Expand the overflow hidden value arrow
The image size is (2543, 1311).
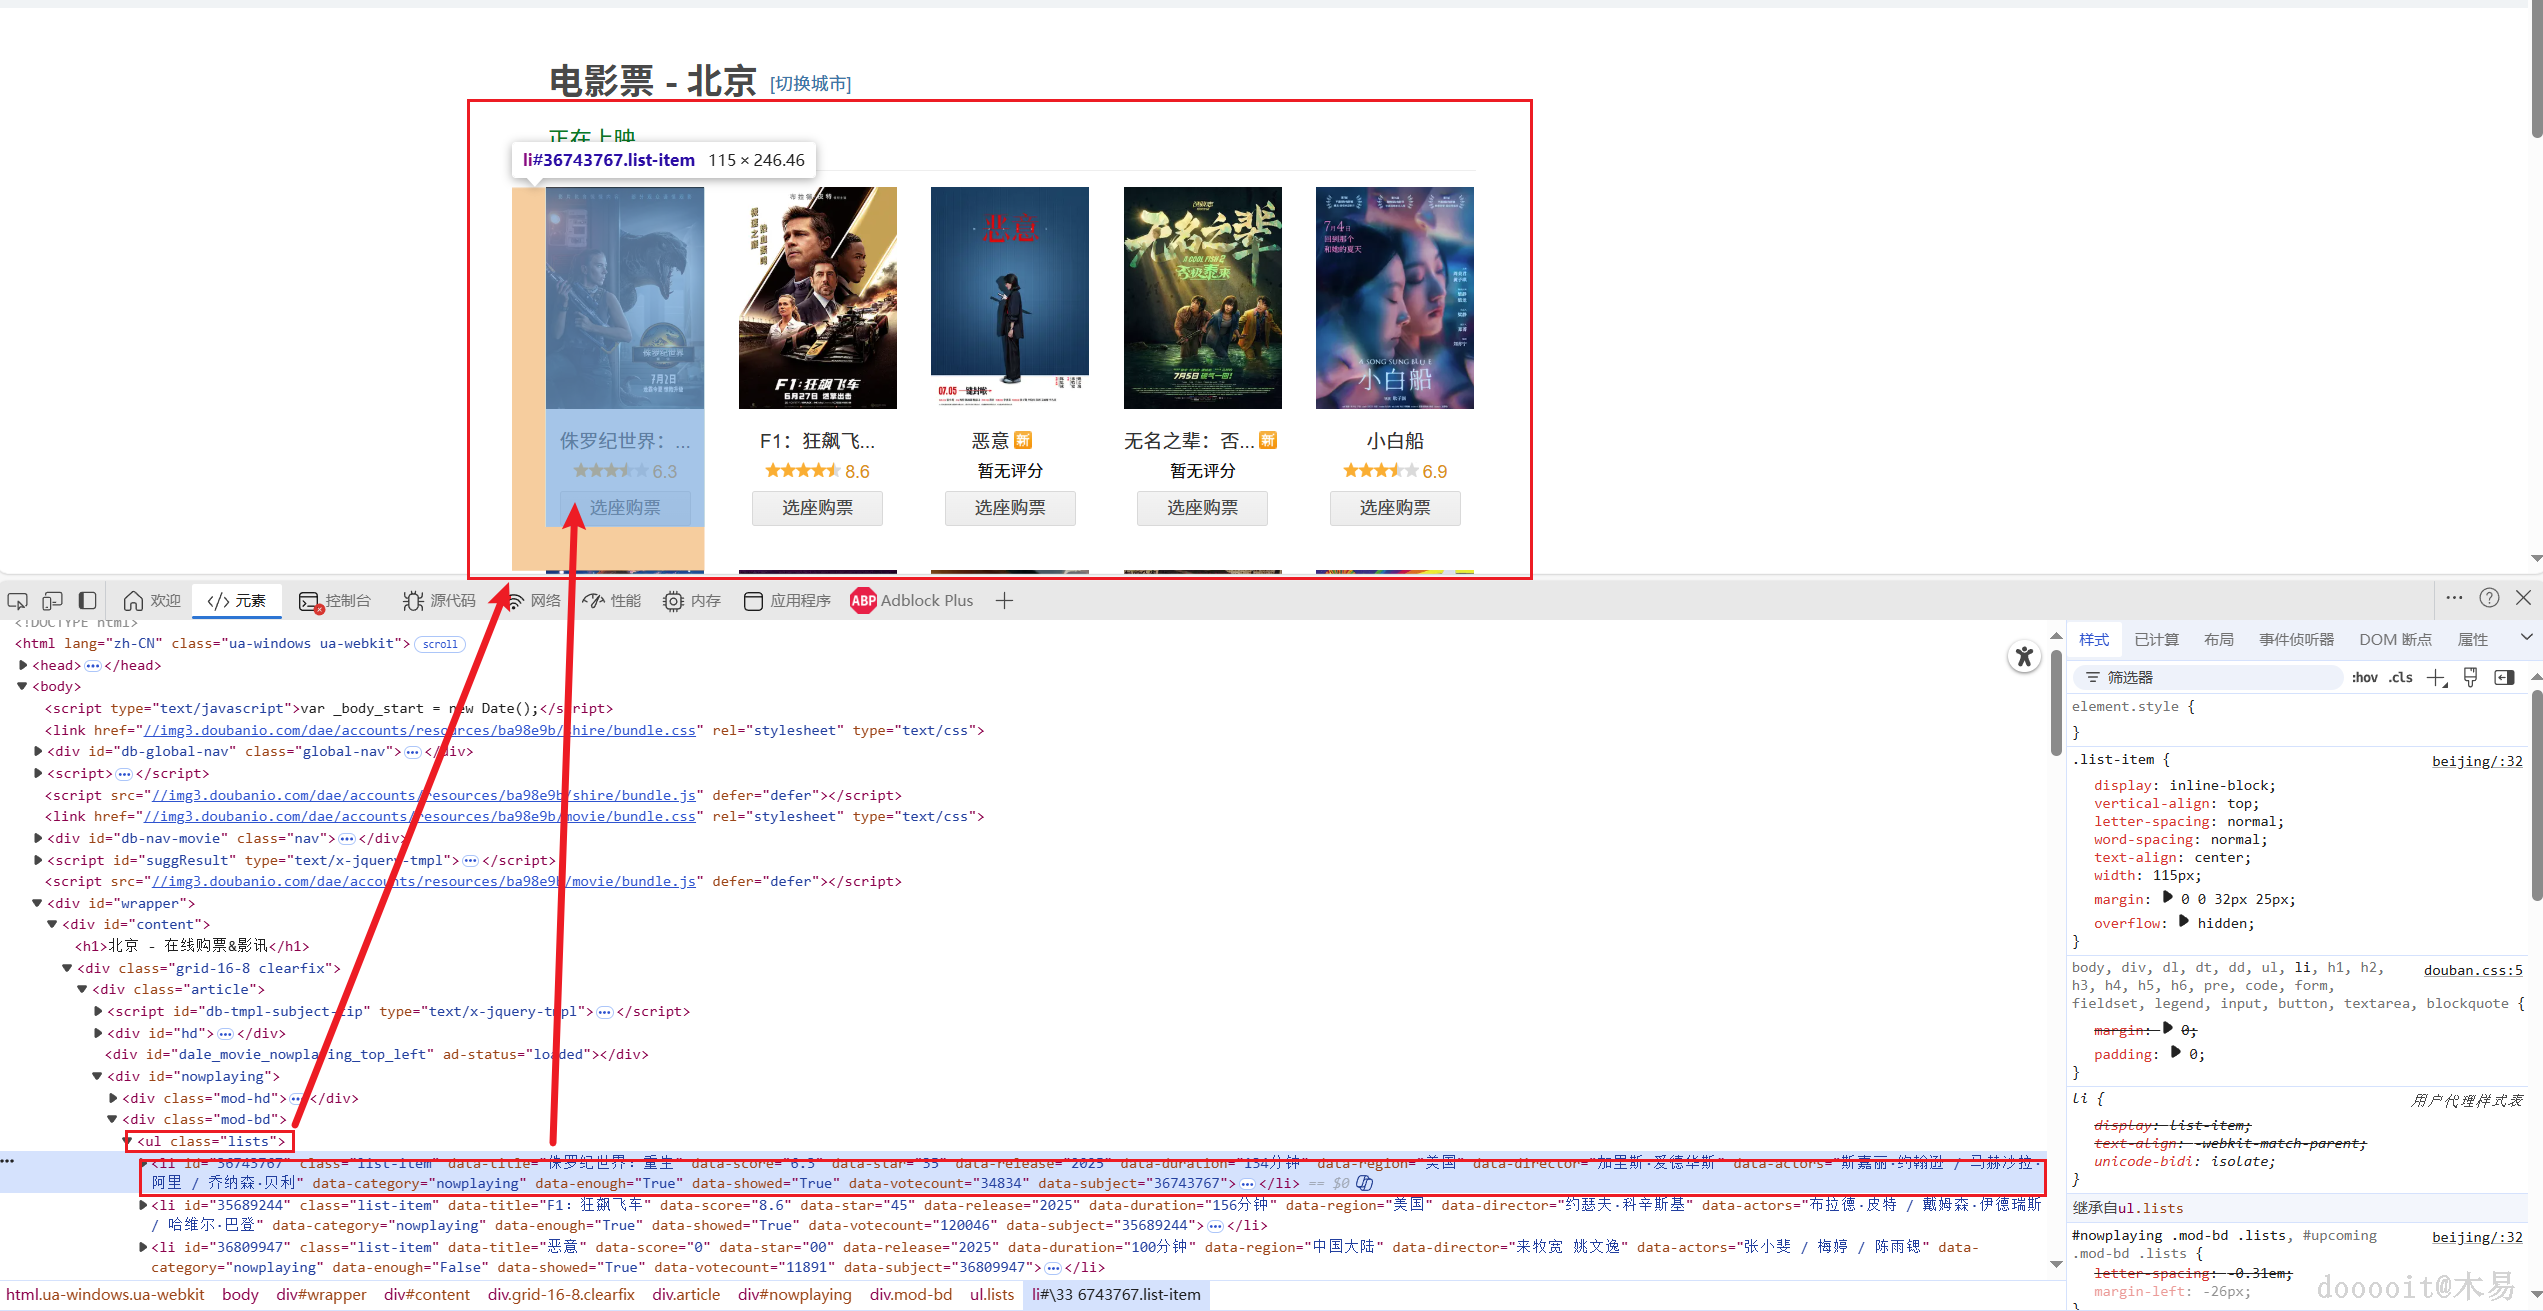(x=2185, y=923)
